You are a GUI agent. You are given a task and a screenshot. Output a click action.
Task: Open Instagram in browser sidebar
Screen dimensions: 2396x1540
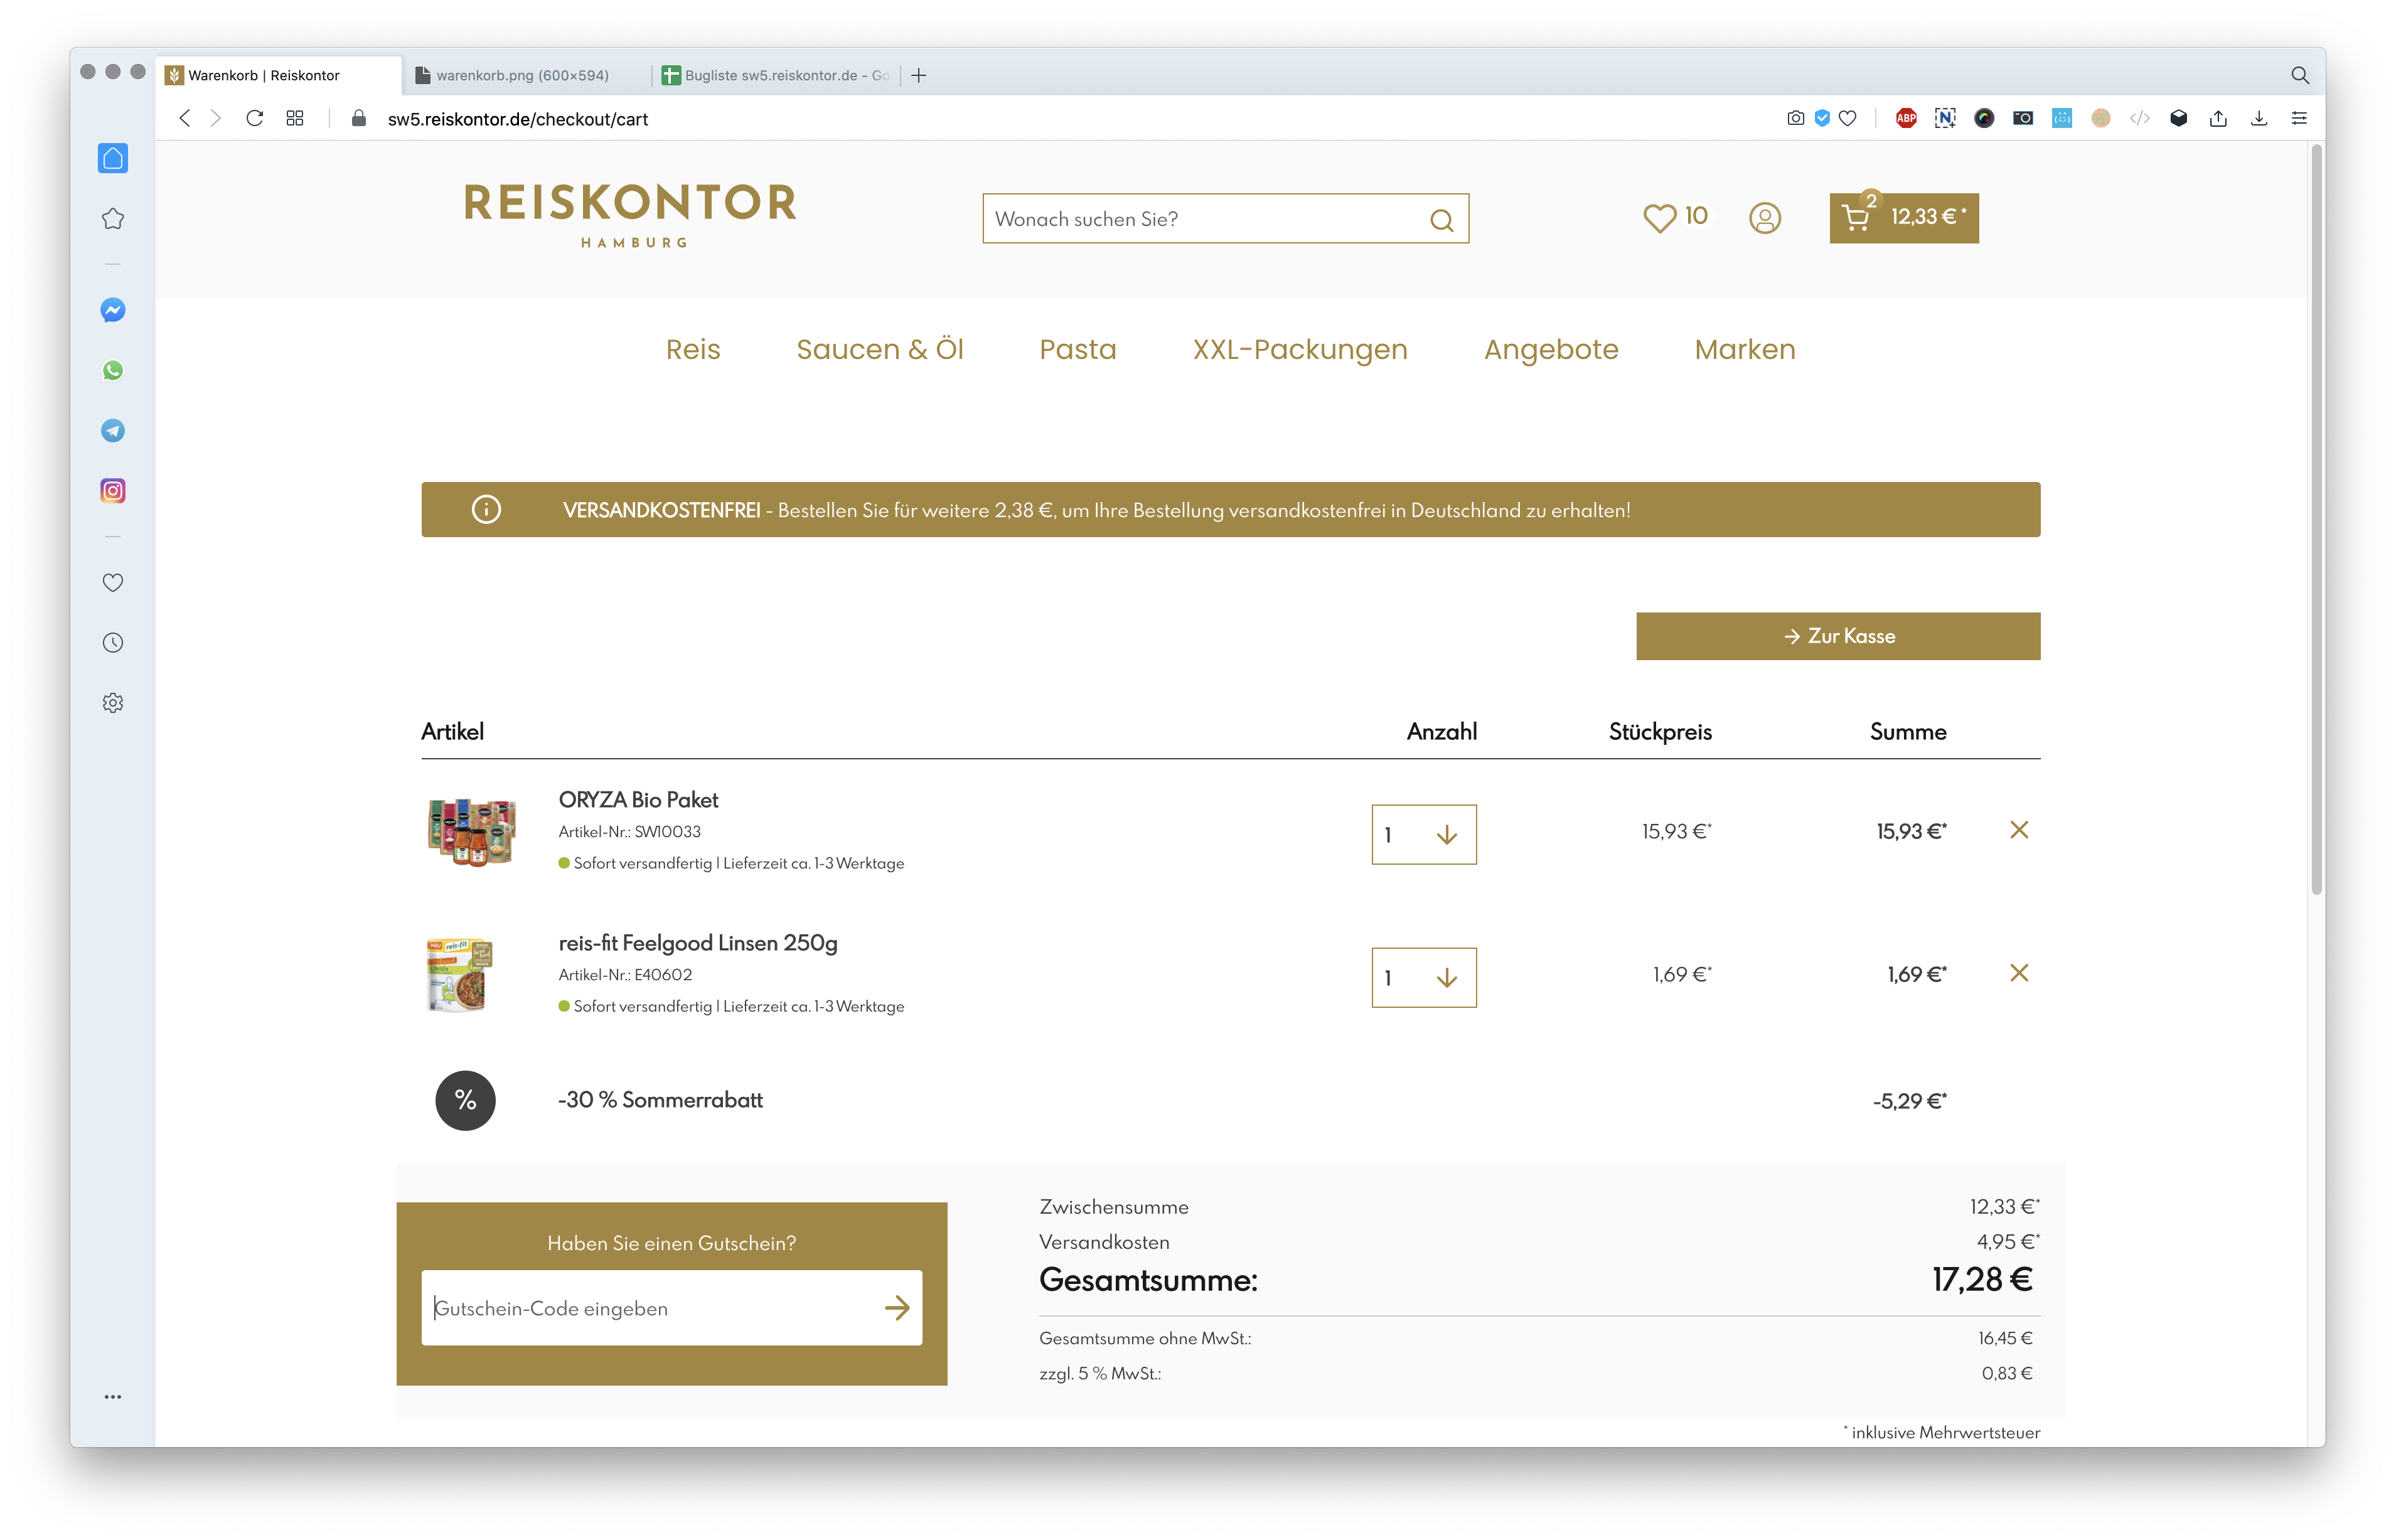[x=113, y=491]
